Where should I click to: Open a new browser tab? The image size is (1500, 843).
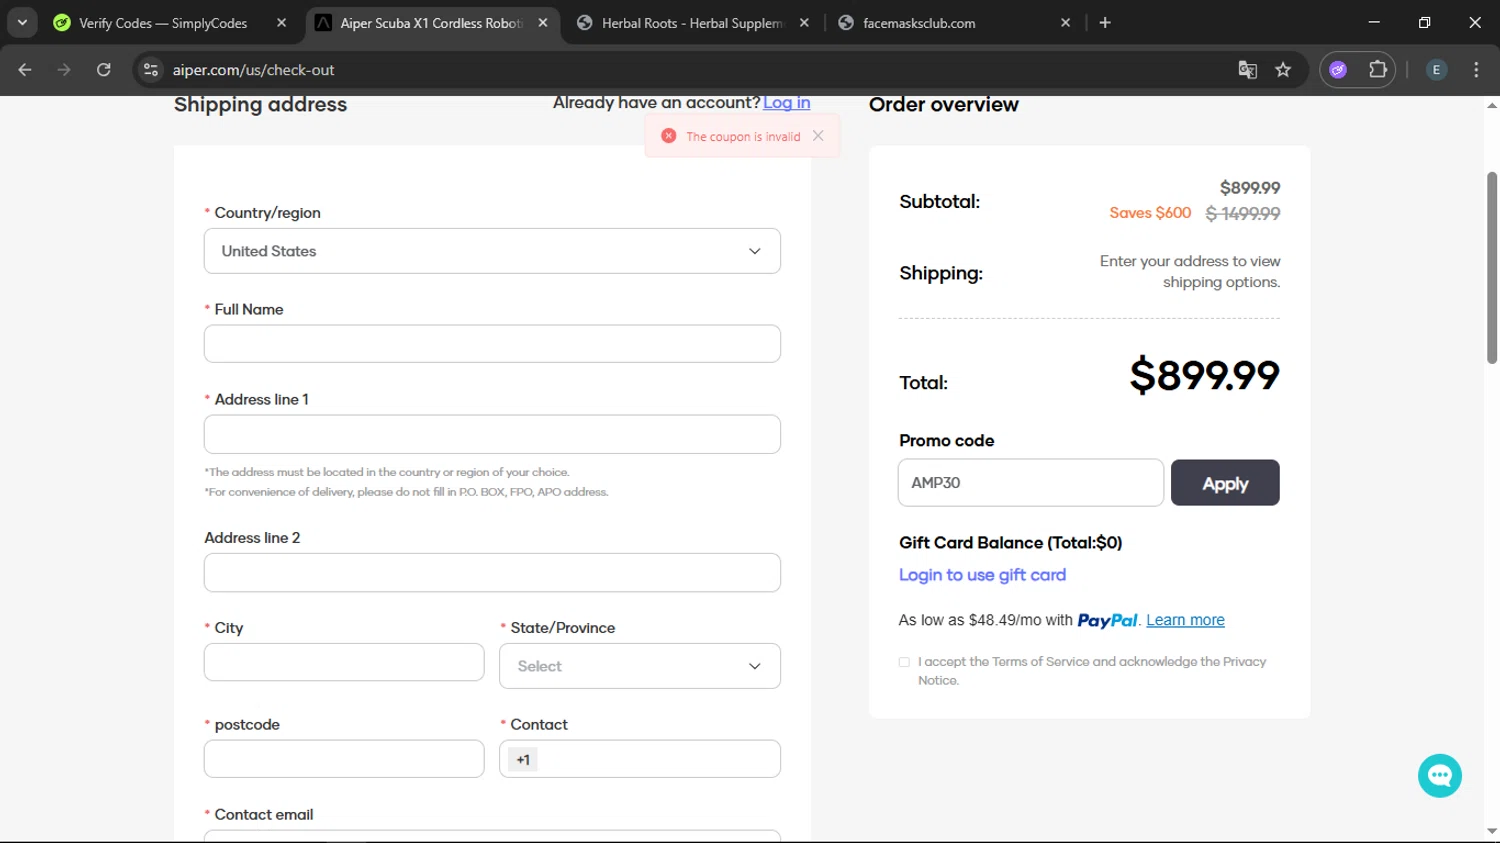tap(1105, 23)
